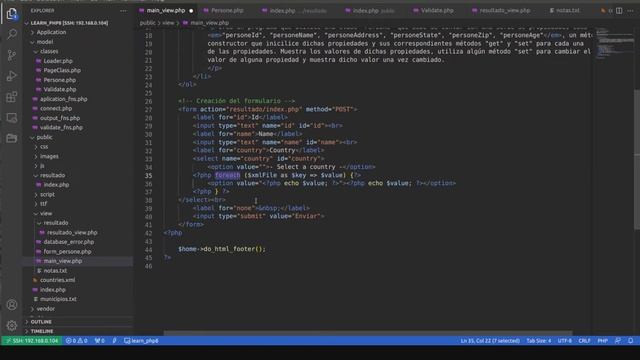640x360 pixels.
Task: Open the Explorer panel's more actions ellipsis
Action: point(123,11)
